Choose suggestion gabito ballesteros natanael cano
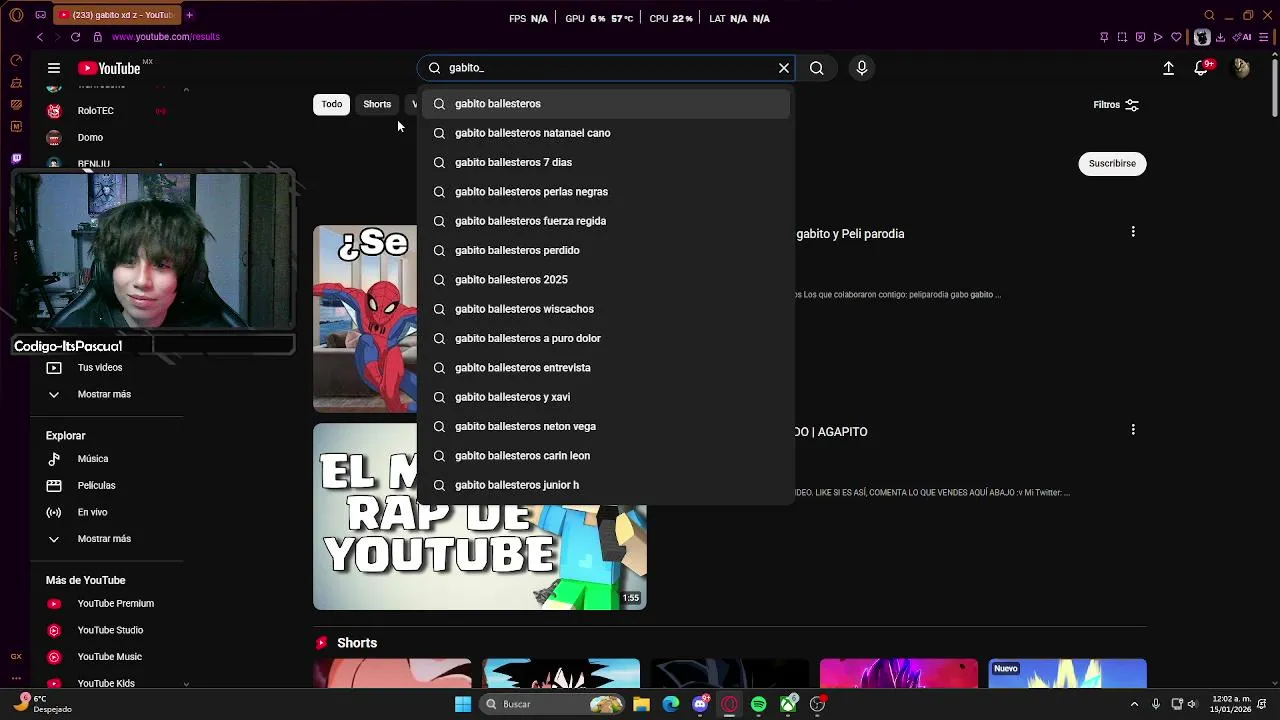Image resolution: width=1280 pixels, height=720 pixels. pyautogui.click(x=606, y=133)
